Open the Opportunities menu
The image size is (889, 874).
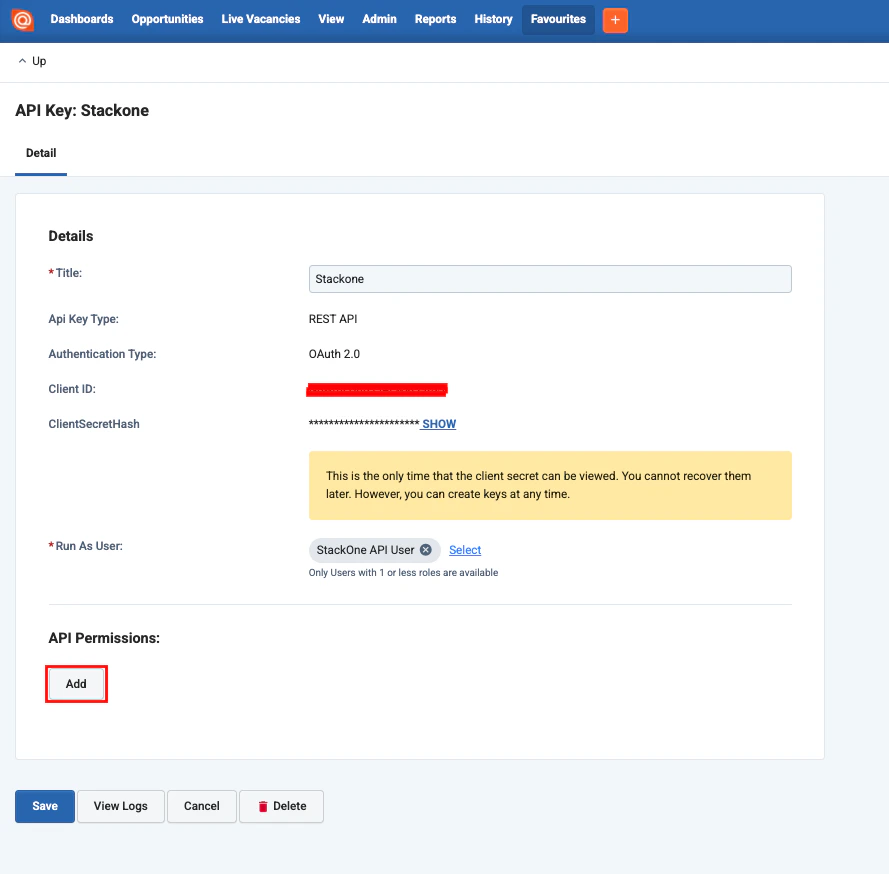[167, 19]
